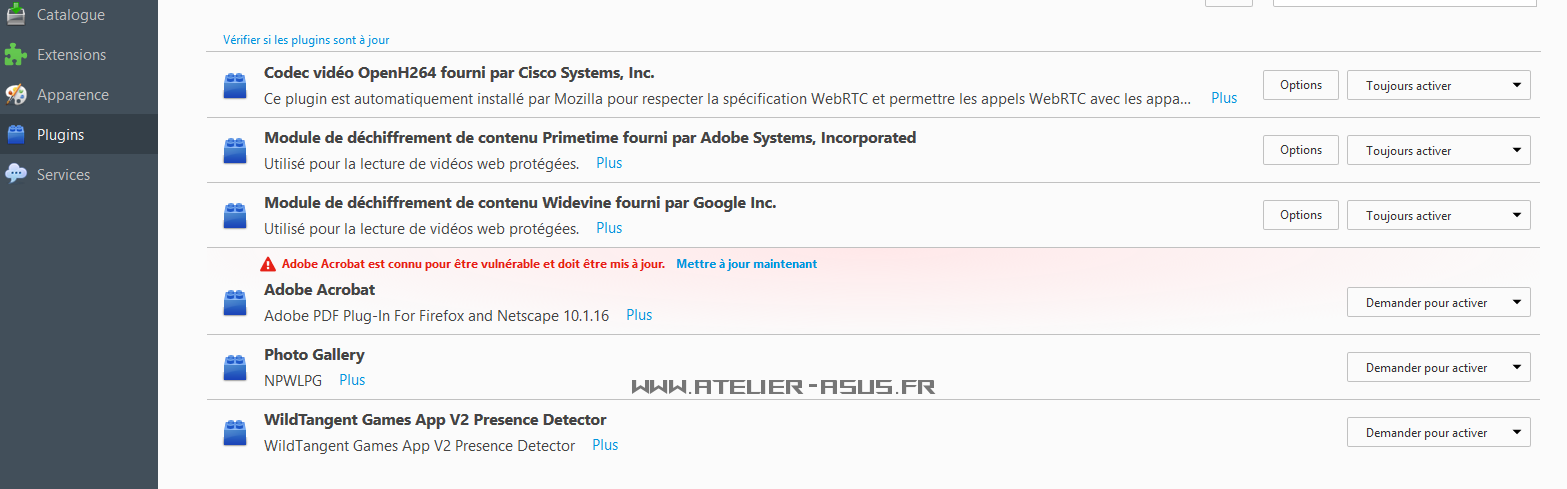Click the WildTangent plugin brick icon

pos(235,433)
